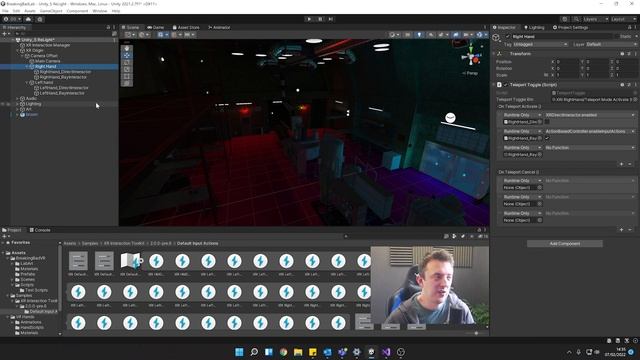Click the Play button
Viewport: 640px width, 360px height.
click(x=309, y=19)
